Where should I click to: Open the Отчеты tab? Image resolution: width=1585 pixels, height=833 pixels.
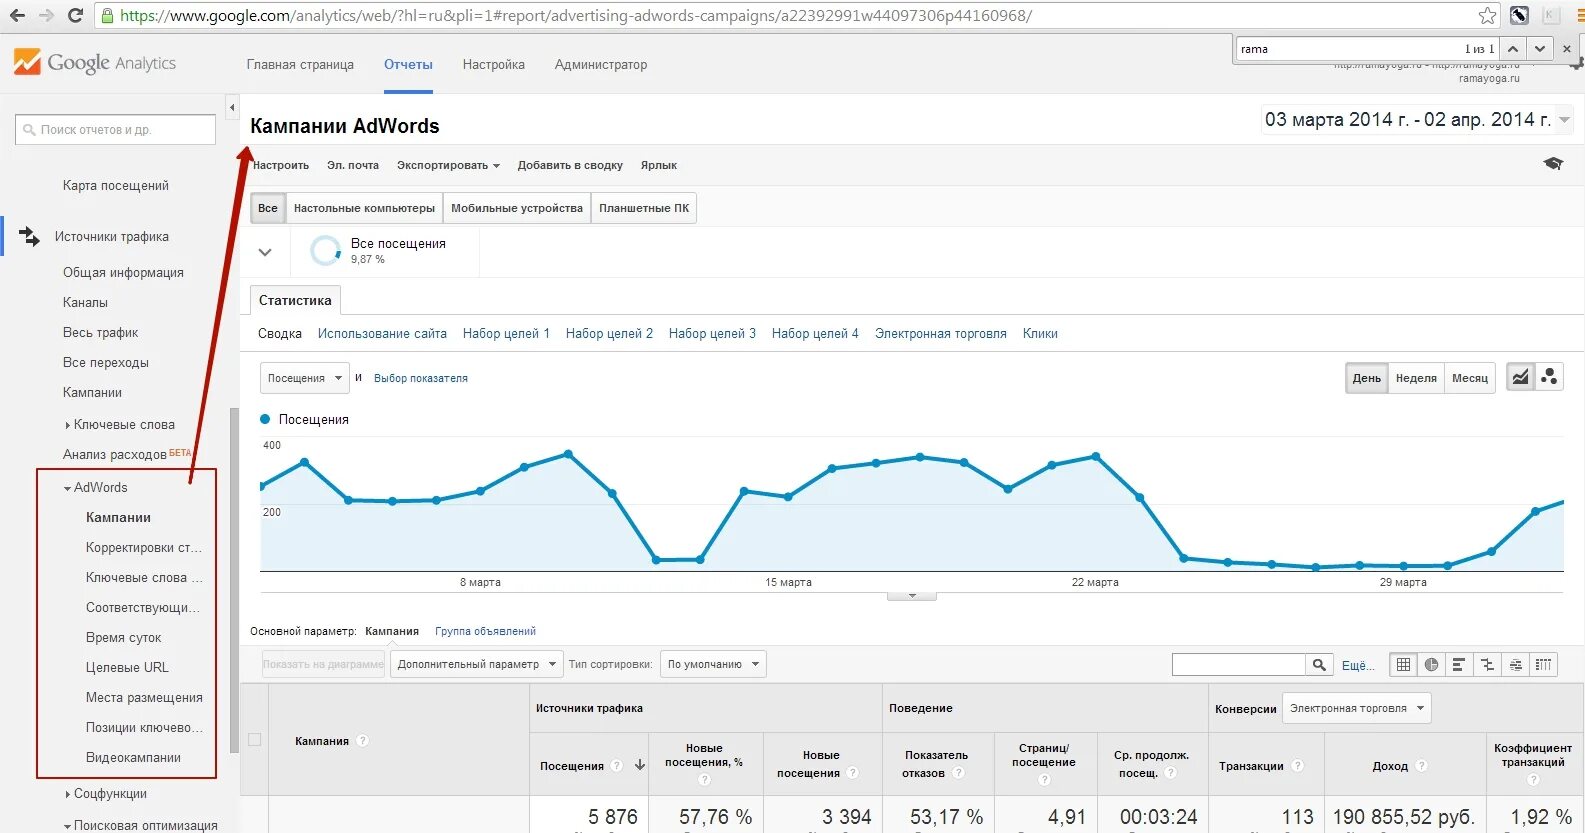(408, 64)
